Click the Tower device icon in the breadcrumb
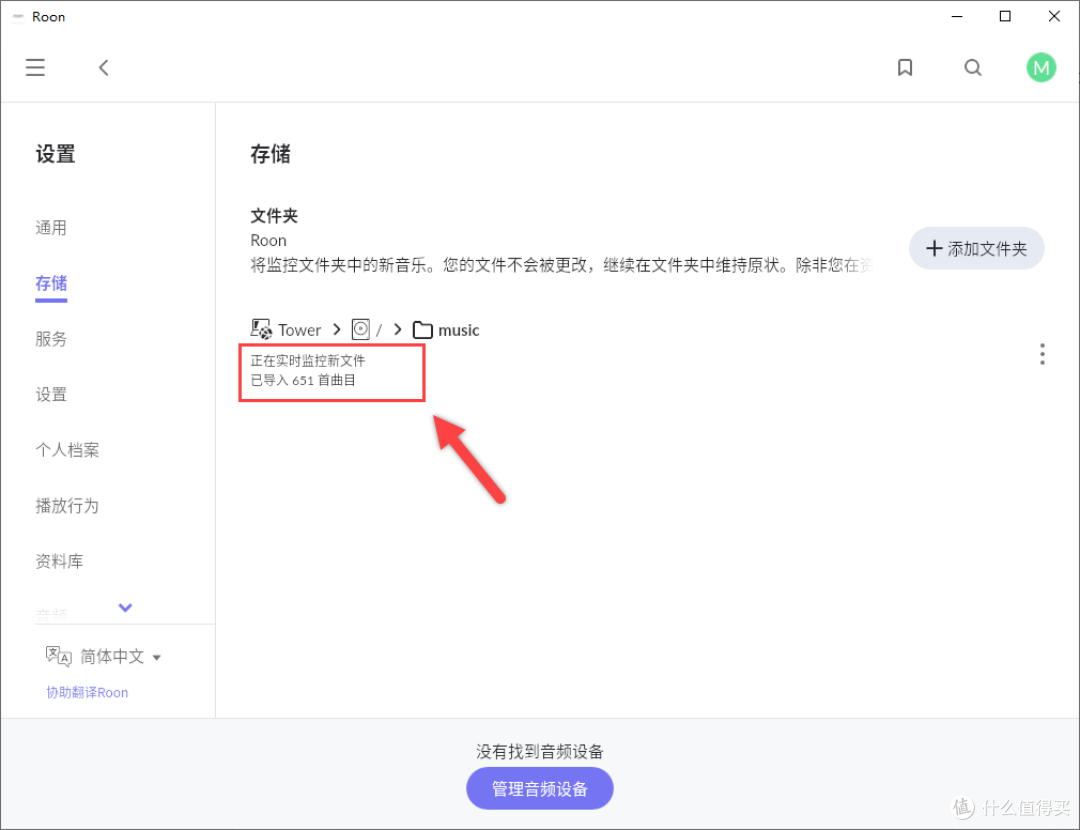The width and height of the screenshot is (1080, 830). 261,328
